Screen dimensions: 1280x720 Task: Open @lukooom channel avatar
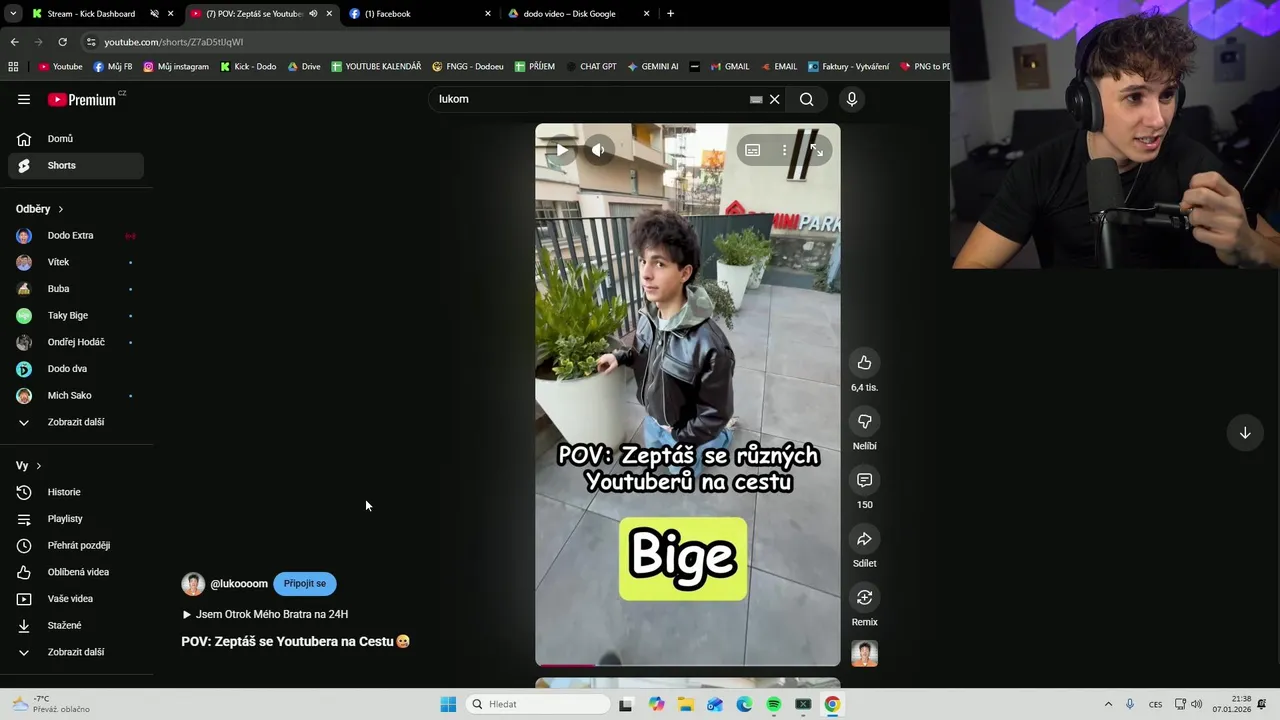tap(193, 584)
